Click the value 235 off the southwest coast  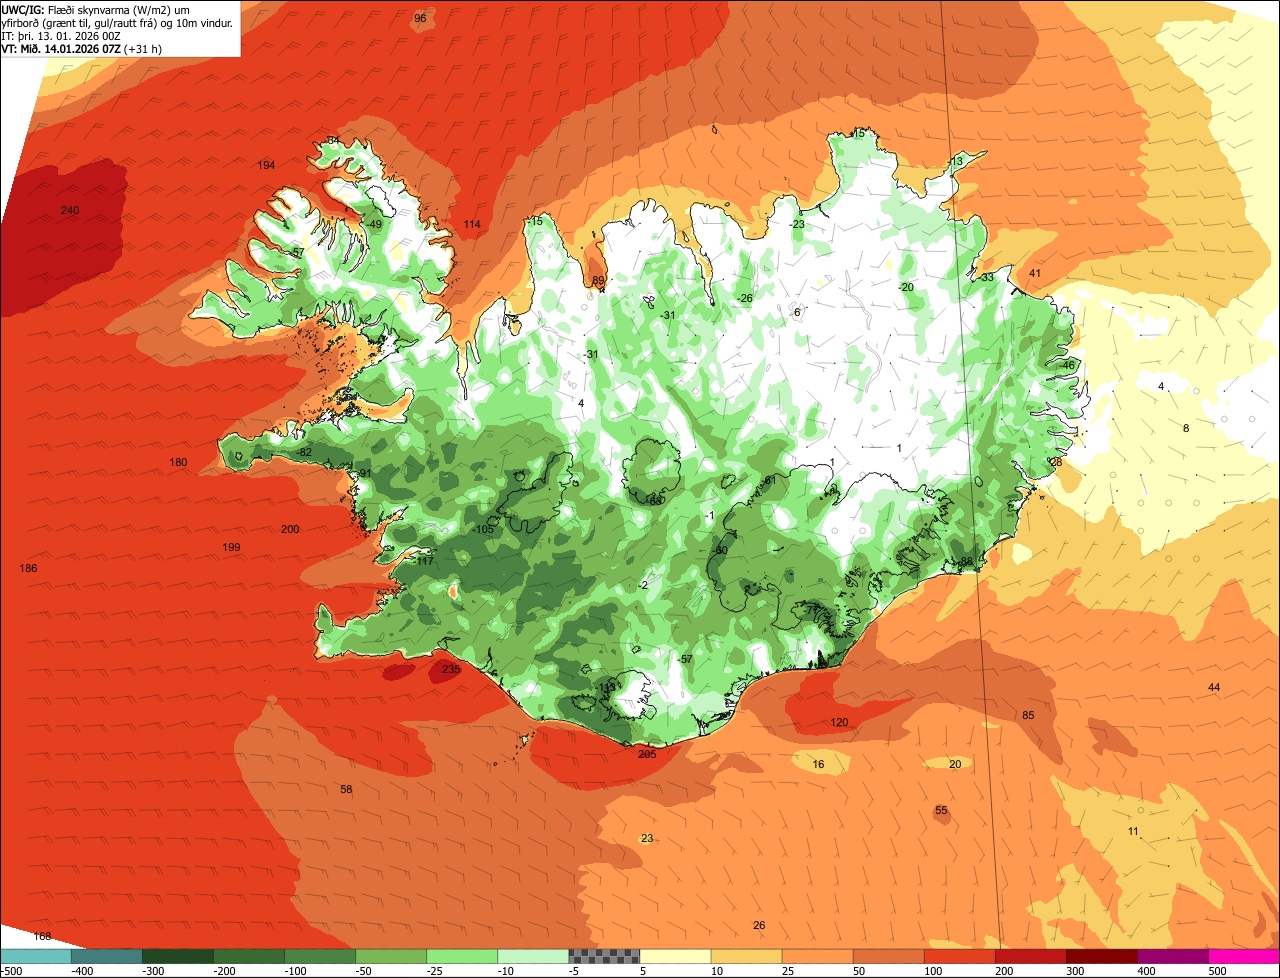tap(451, 669)
